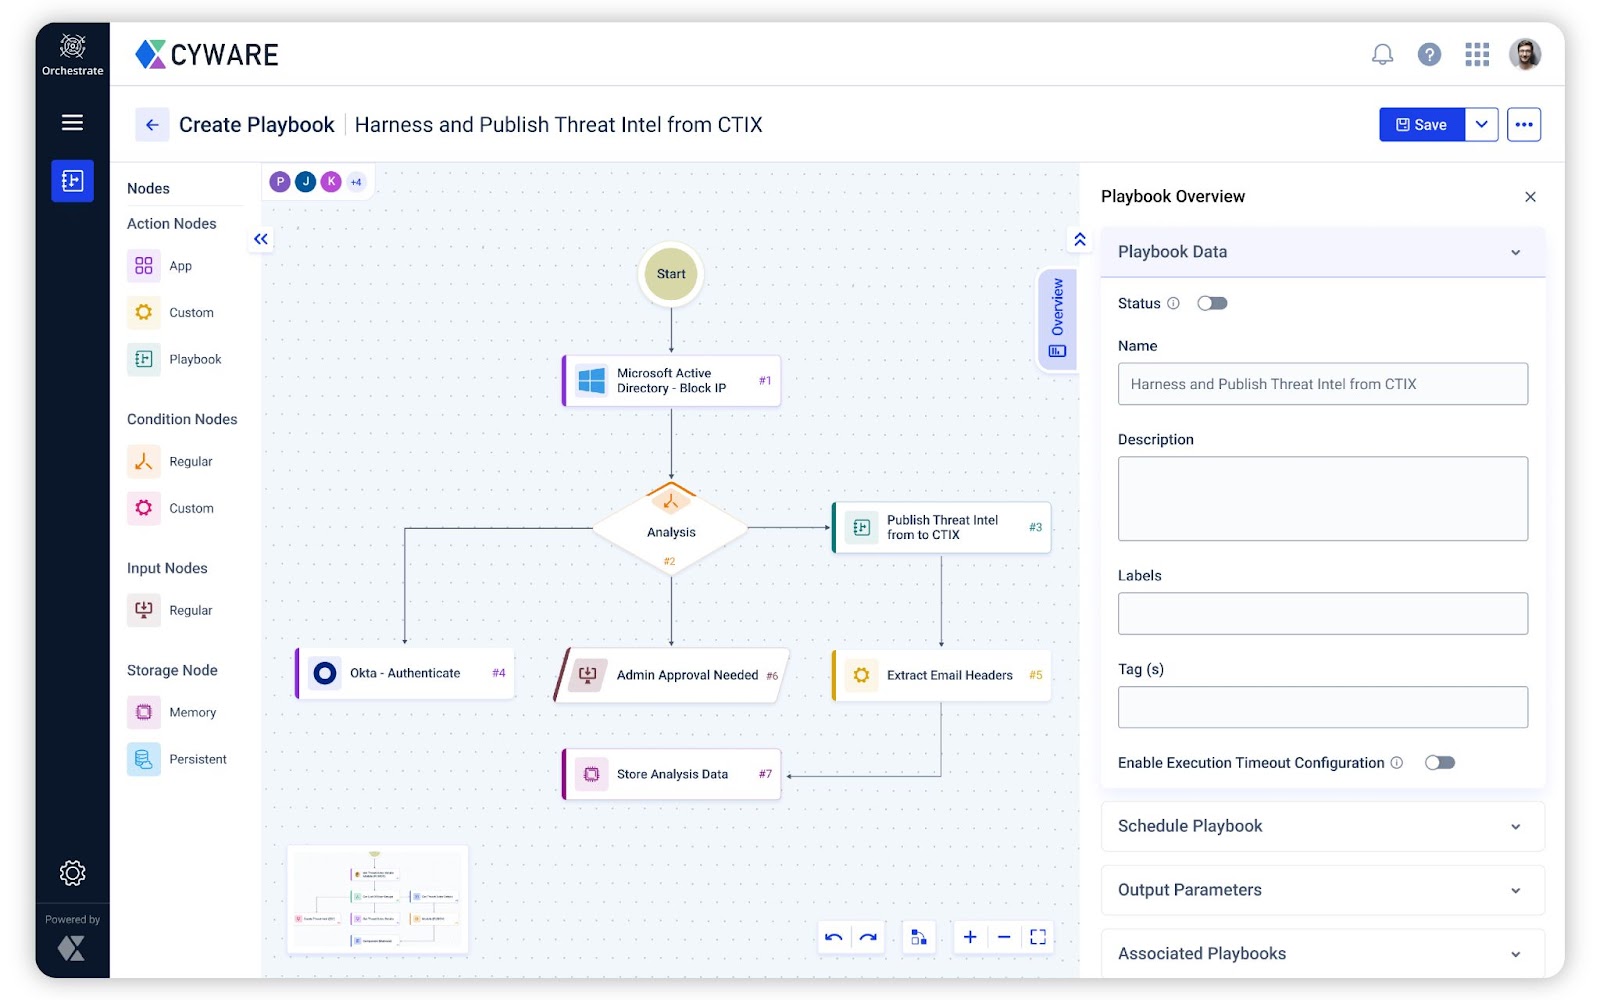Close the Playbook Overview panel
The height and width of the screenshot is (1000, 1600).
coord(1530,197)
